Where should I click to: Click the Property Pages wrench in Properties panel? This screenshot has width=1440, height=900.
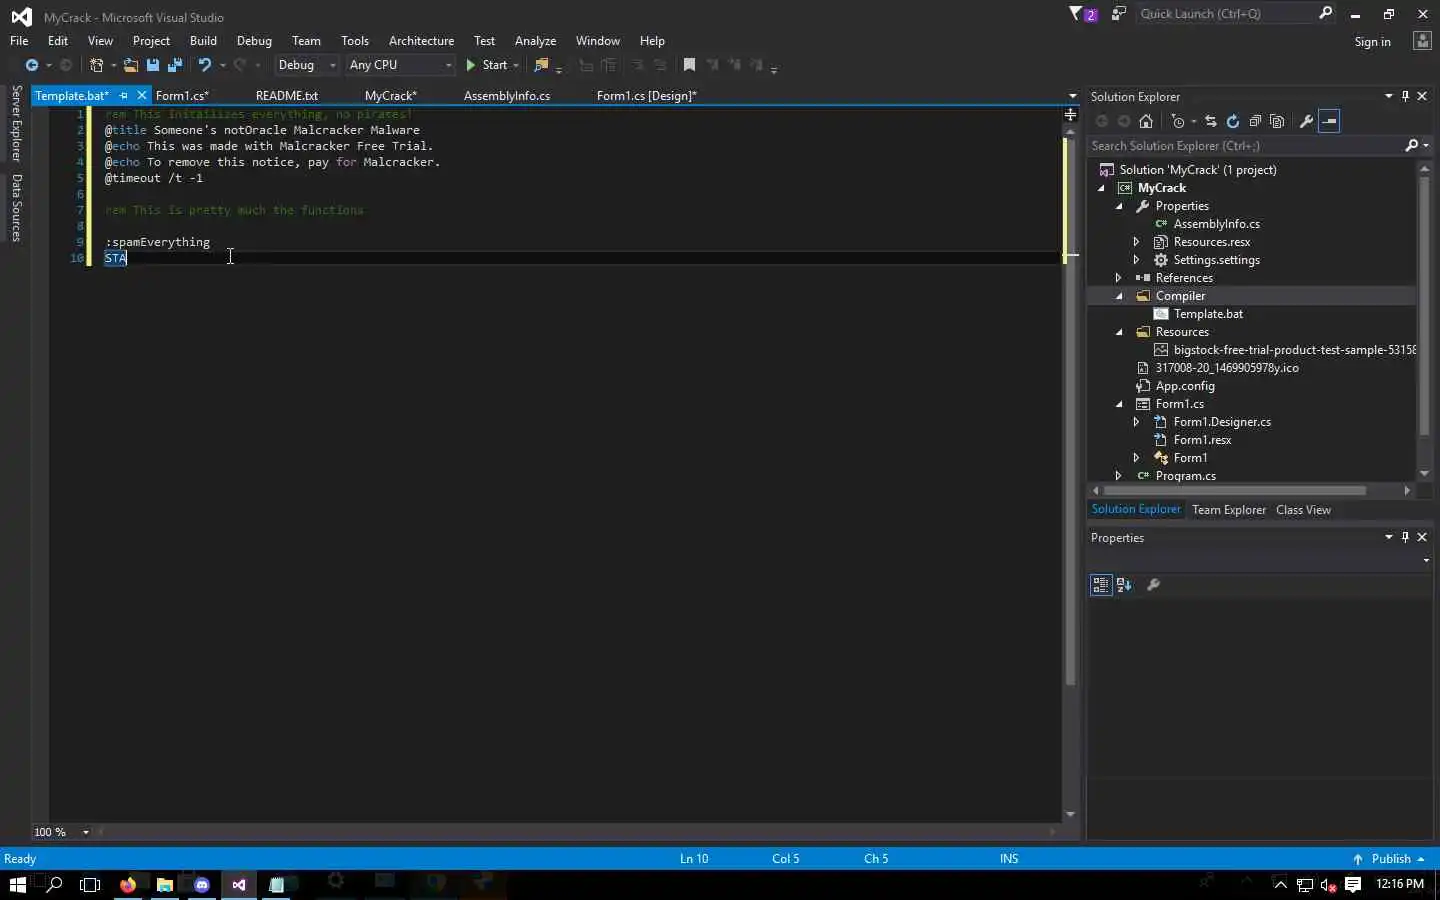[x=1153, y=585]
